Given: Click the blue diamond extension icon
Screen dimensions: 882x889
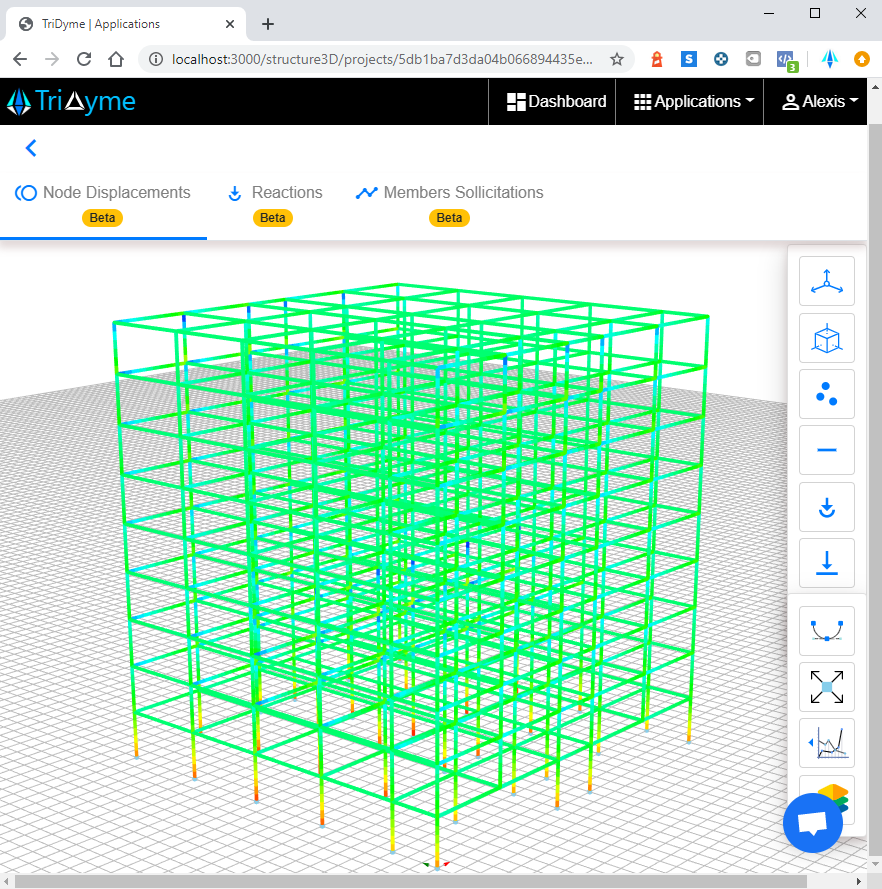Looking at the screenshot, I should pyautogui.click(x=830, y=59).
